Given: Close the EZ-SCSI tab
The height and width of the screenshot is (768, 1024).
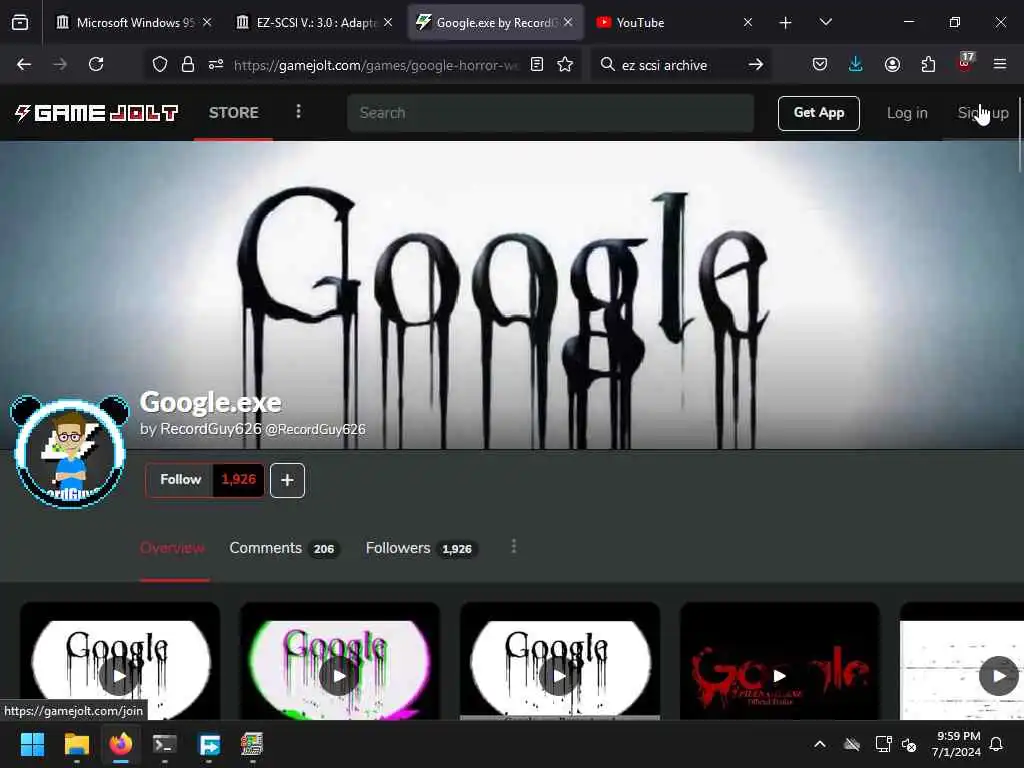Looking at the screenshot, I should tap(388, 22).
